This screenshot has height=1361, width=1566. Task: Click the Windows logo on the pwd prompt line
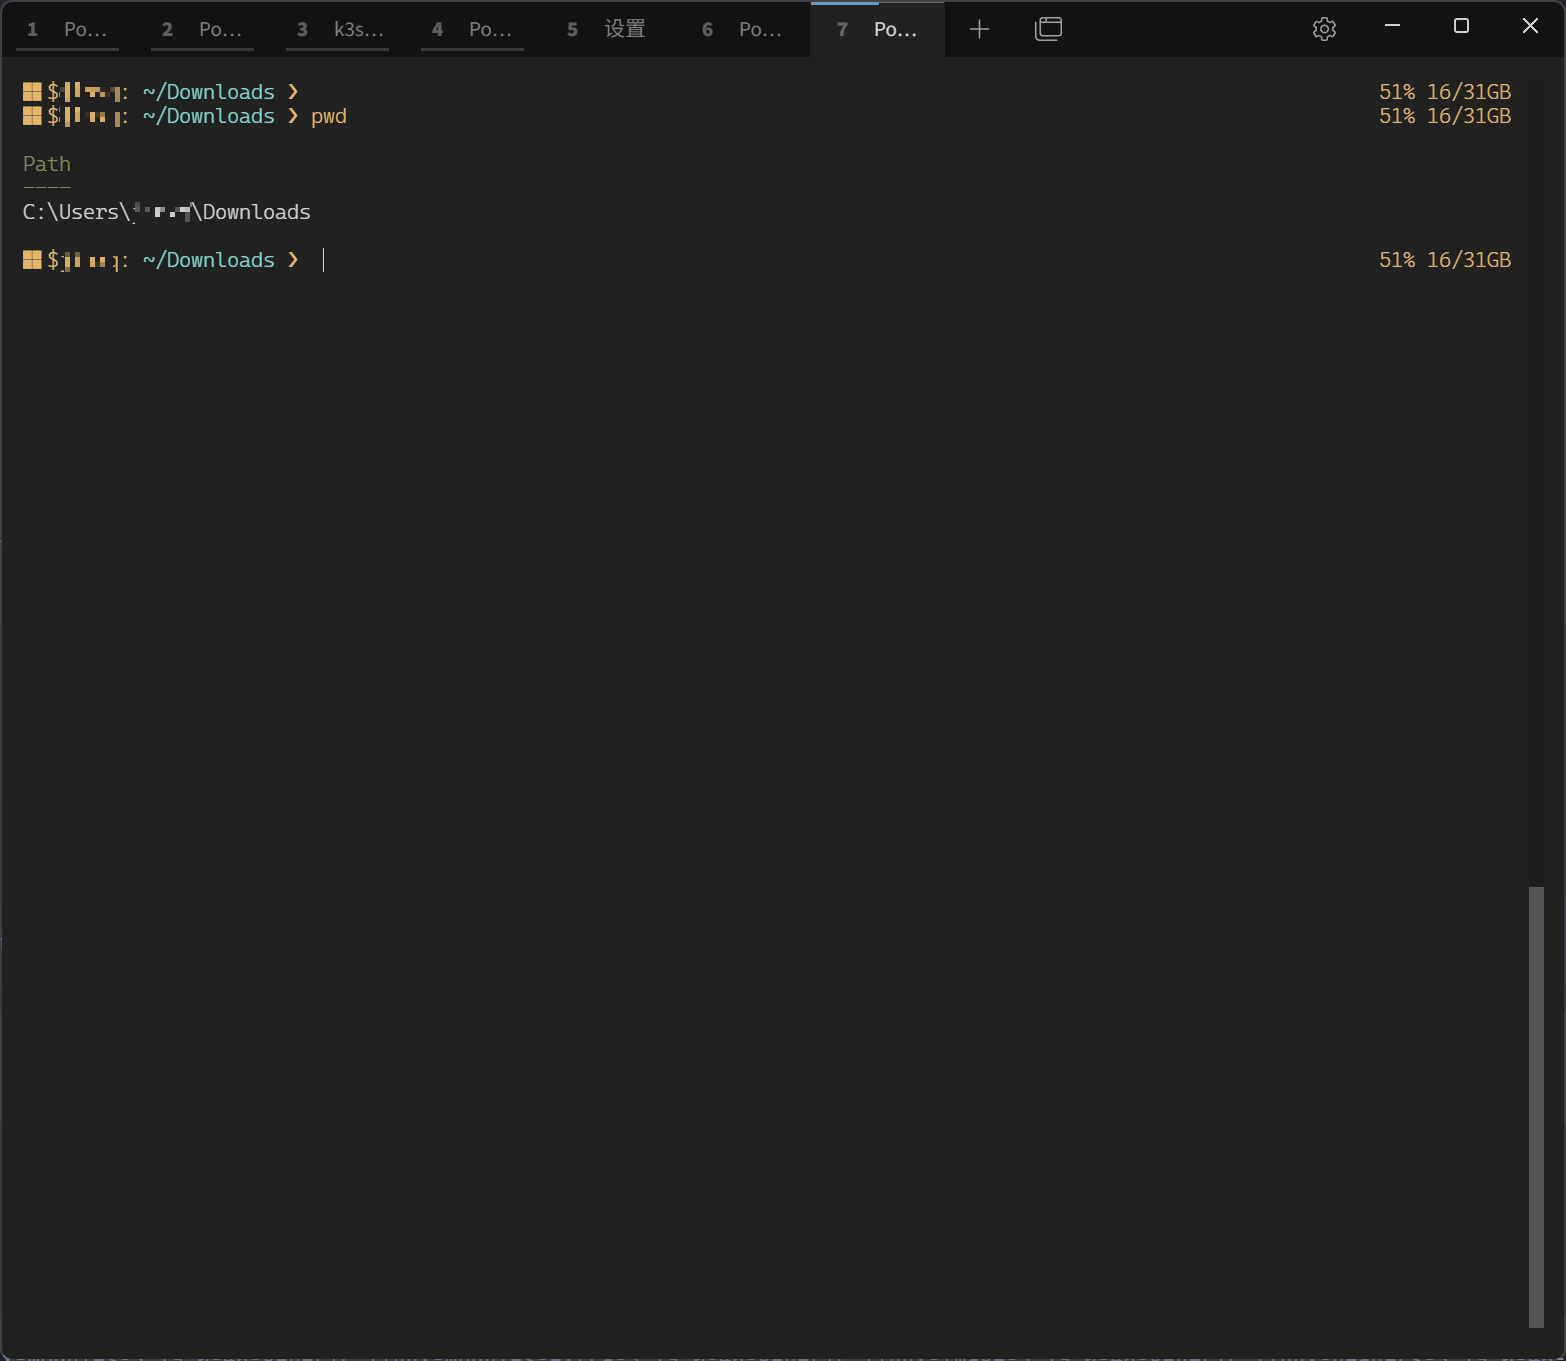pyautogui.click(x=32, y=116)
